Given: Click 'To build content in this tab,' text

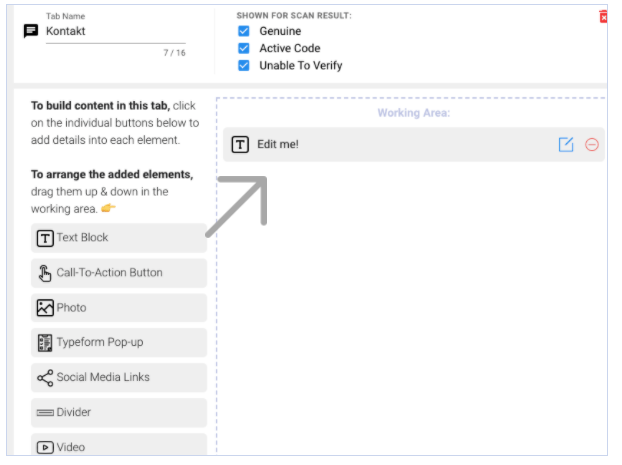Looking at the screenshot, I should tap(100, 106).
